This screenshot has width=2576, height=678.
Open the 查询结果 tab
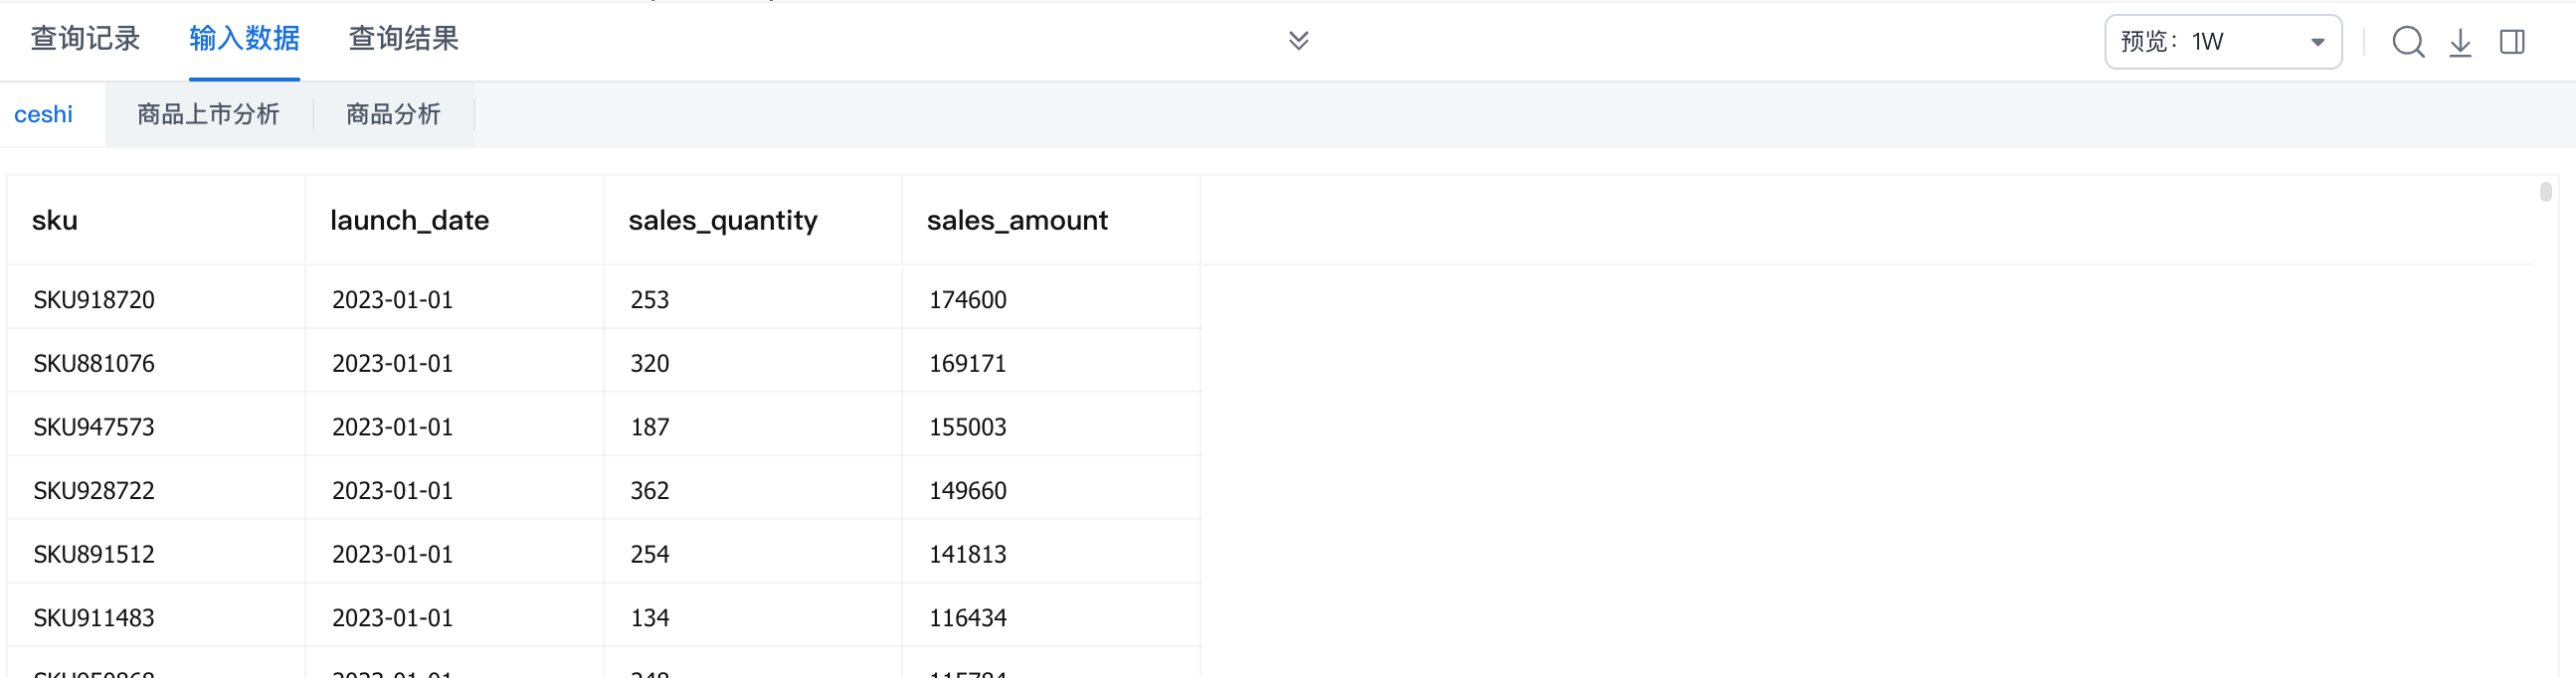pos(403,39)
